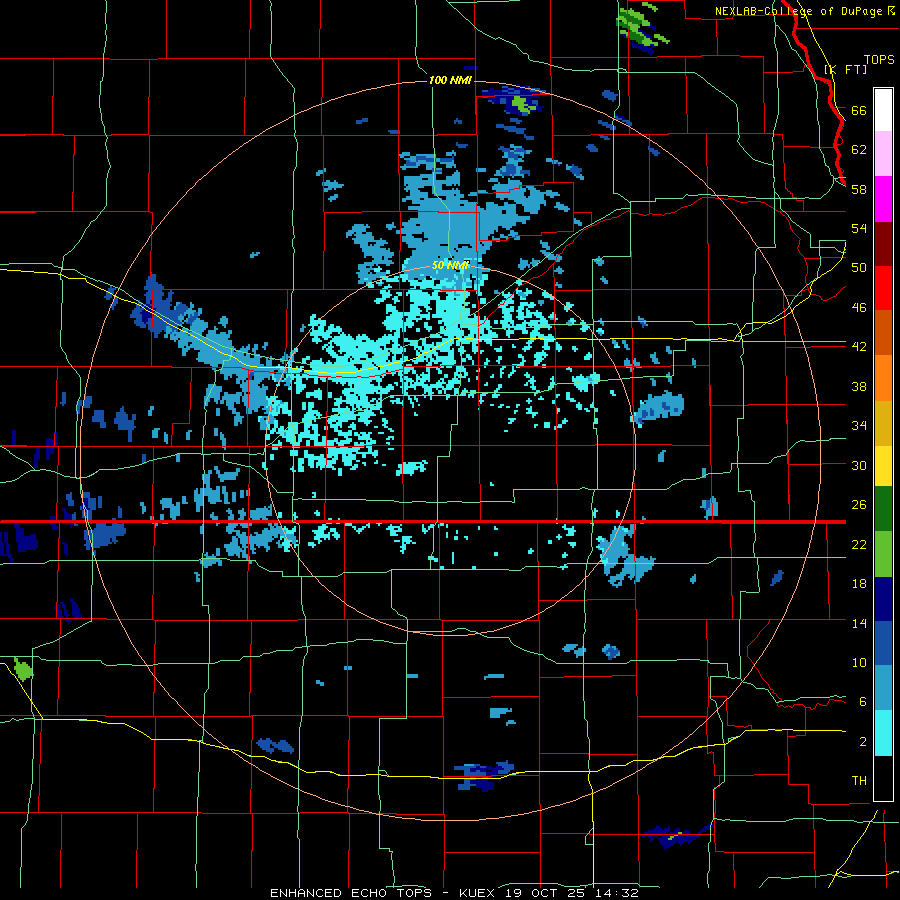Pick the dark red legend color band
Image resolution: width=900 pixels, height=900 pixels.
tap(883, 243)
